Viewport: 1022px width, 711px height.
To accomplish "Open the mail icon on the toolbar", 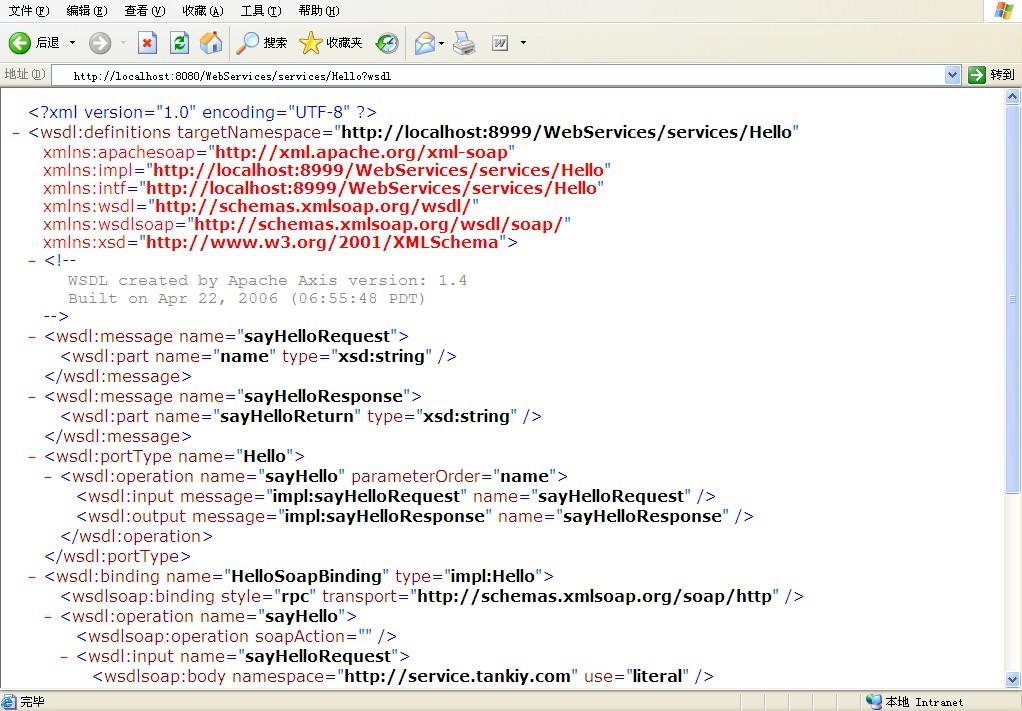I will click(x=424, y=43).
